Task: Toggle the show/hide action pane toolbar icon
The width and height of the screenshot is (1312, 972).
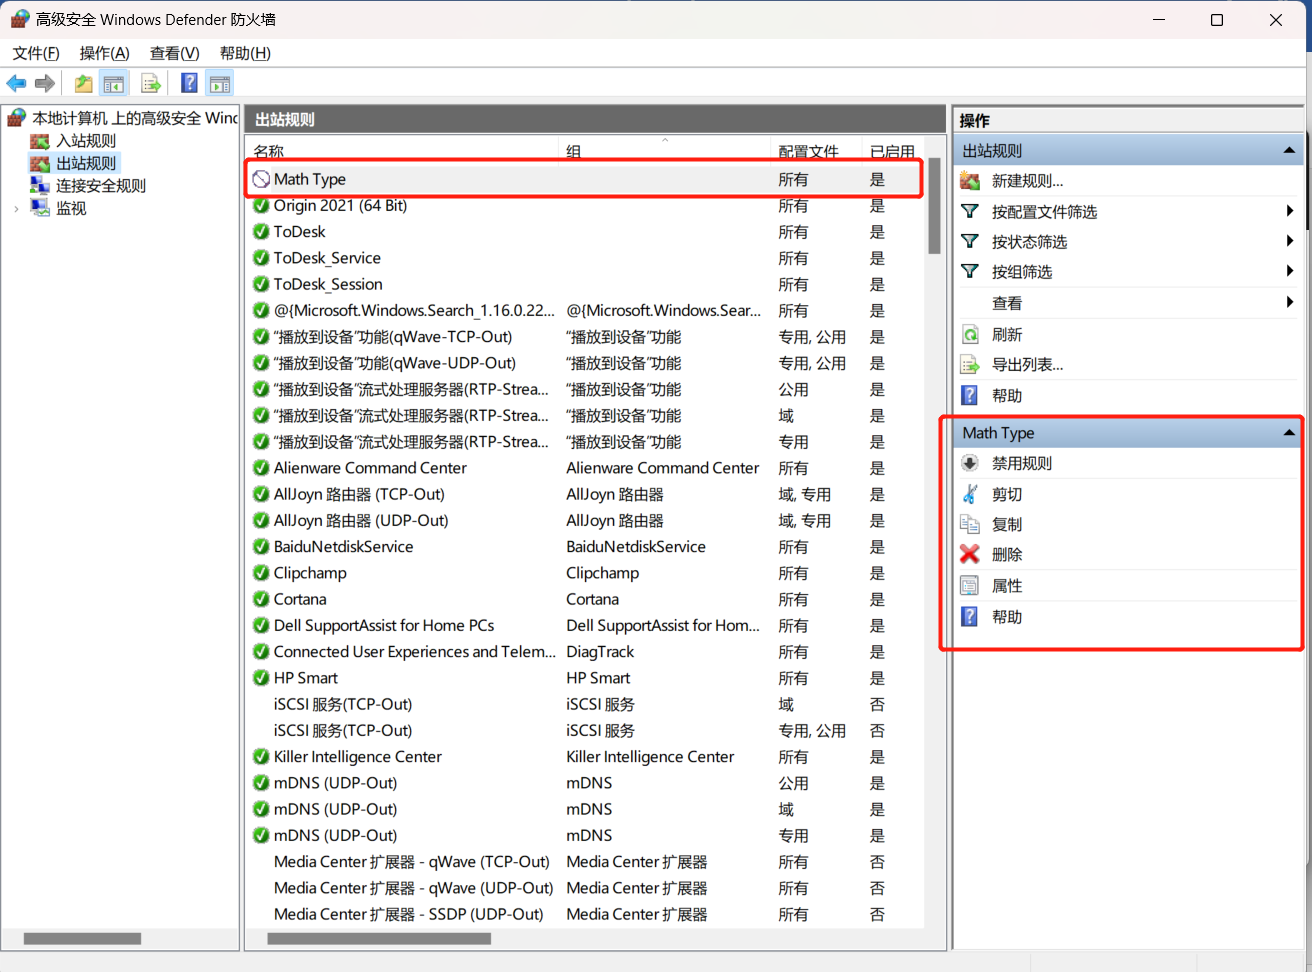Action: point(220,83)
